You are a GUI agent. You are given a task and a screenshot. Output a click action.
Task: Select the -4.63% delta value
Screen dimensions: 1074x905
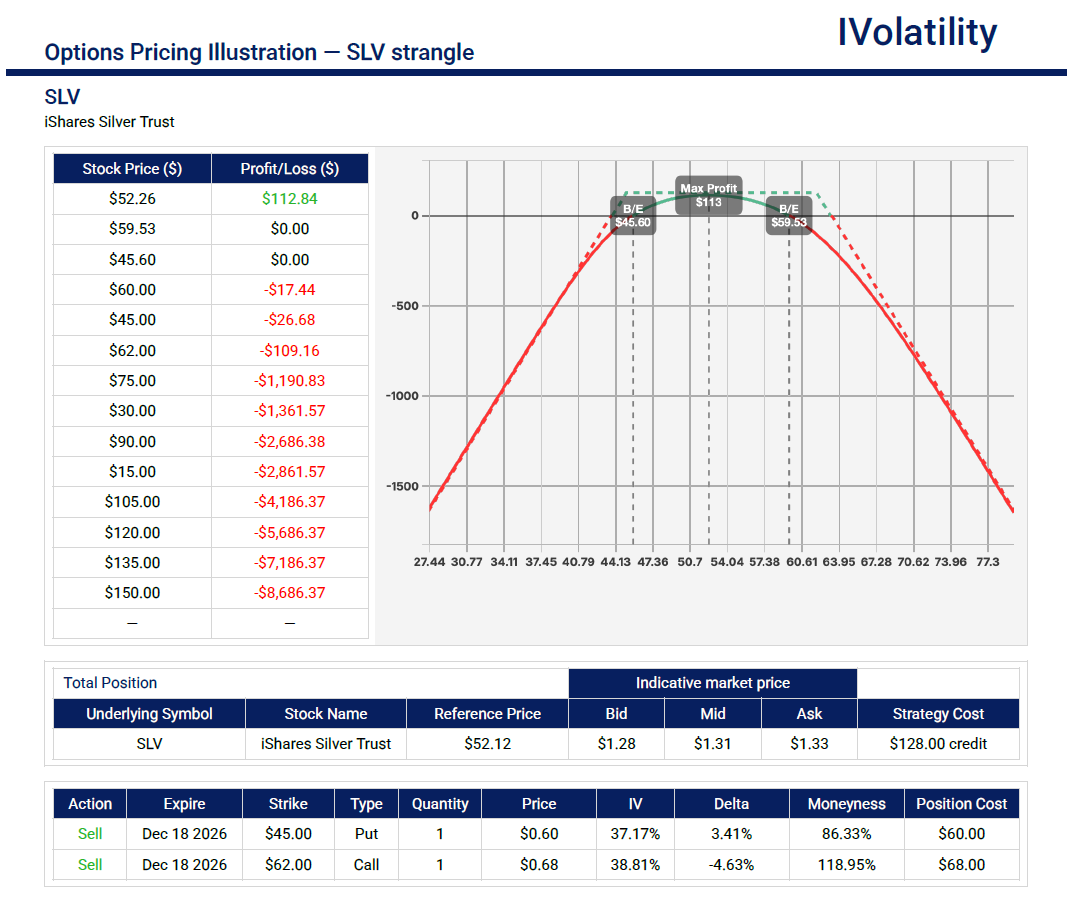pos(732,865)
